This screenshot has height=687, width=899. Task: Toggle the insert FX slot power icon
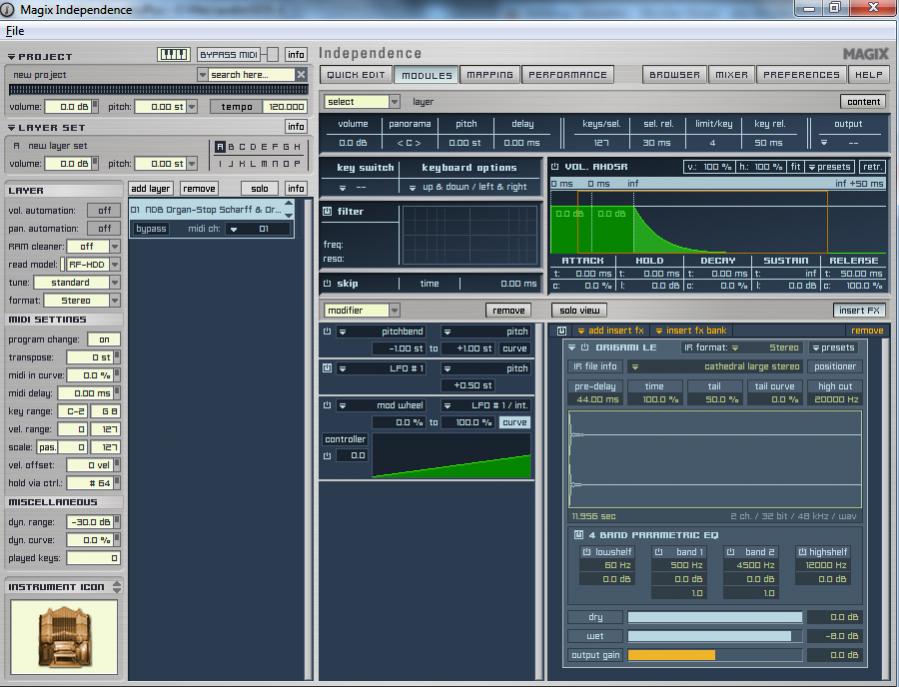coord(561,331)
